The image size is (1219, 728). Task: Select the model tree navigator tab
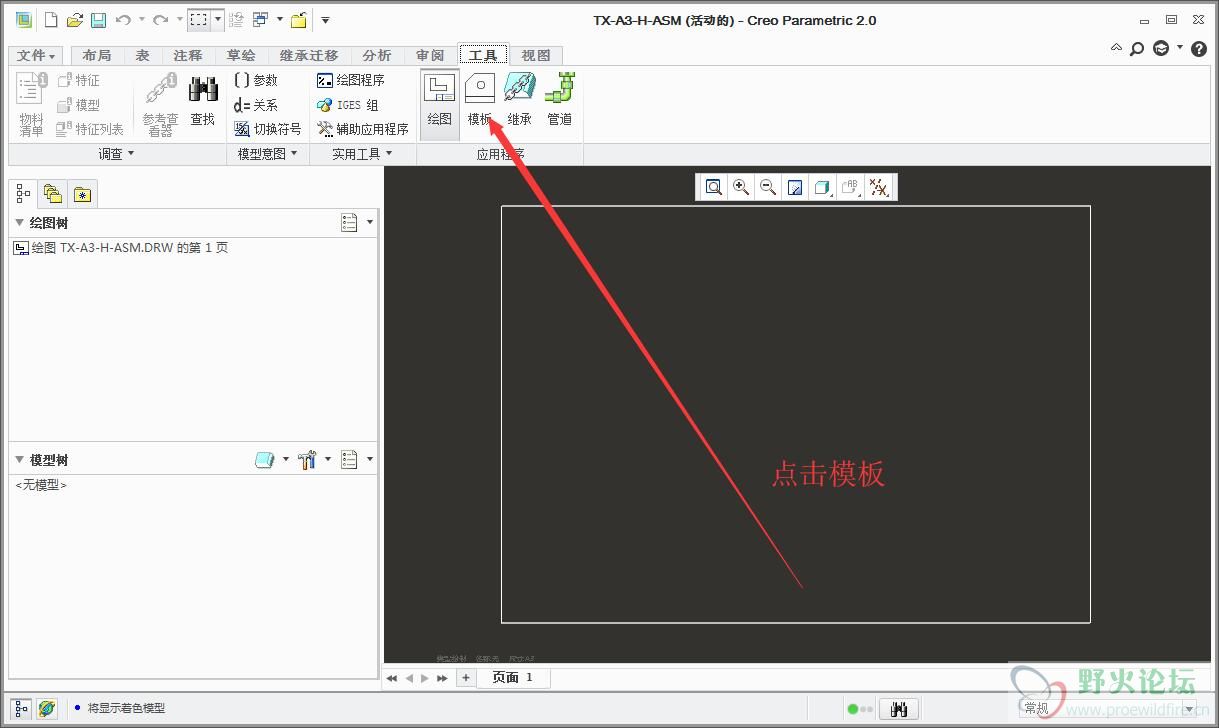point(23,194)
